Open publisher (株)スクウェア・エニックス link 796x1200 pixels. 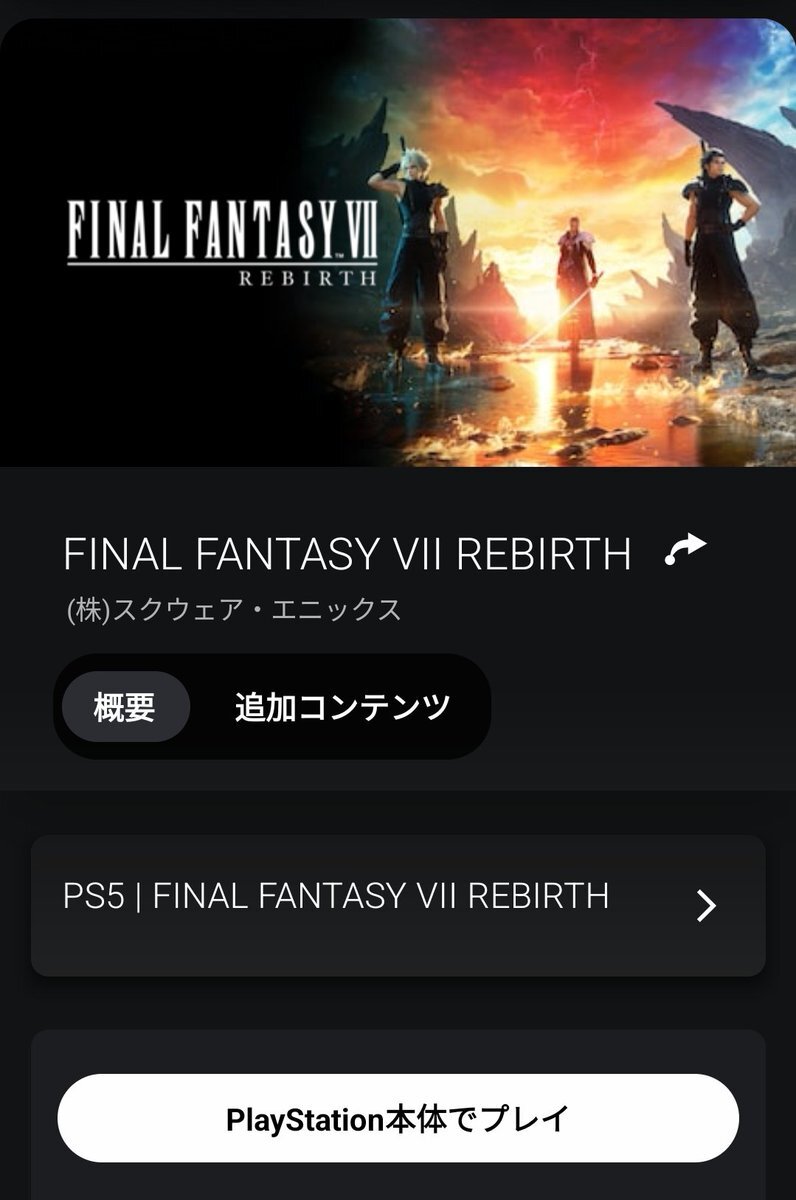[233, 609]
